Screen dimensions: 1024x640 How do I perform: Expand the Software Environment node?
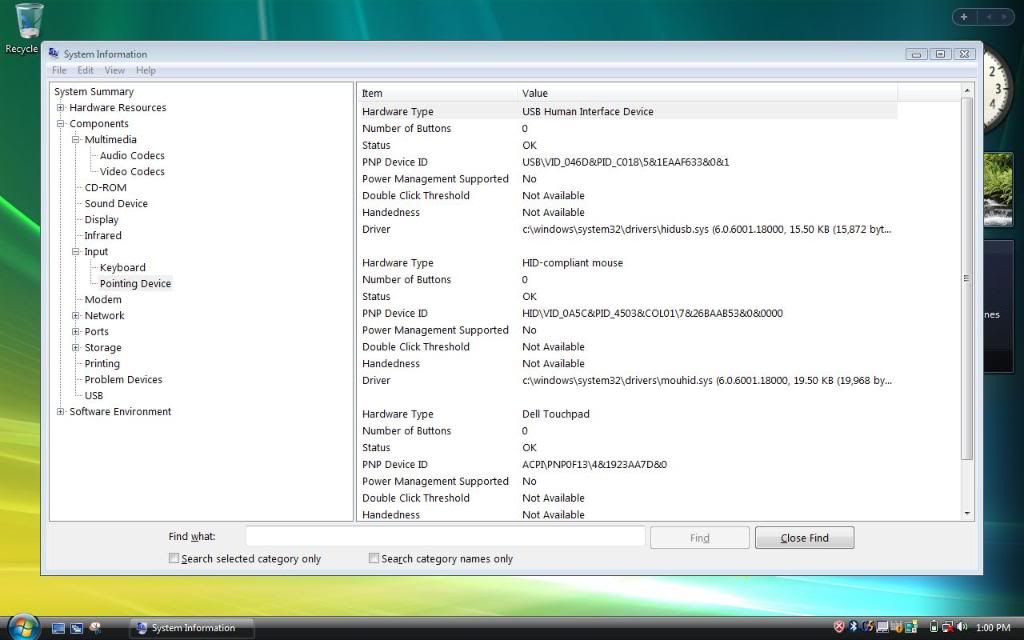[60, 412]
